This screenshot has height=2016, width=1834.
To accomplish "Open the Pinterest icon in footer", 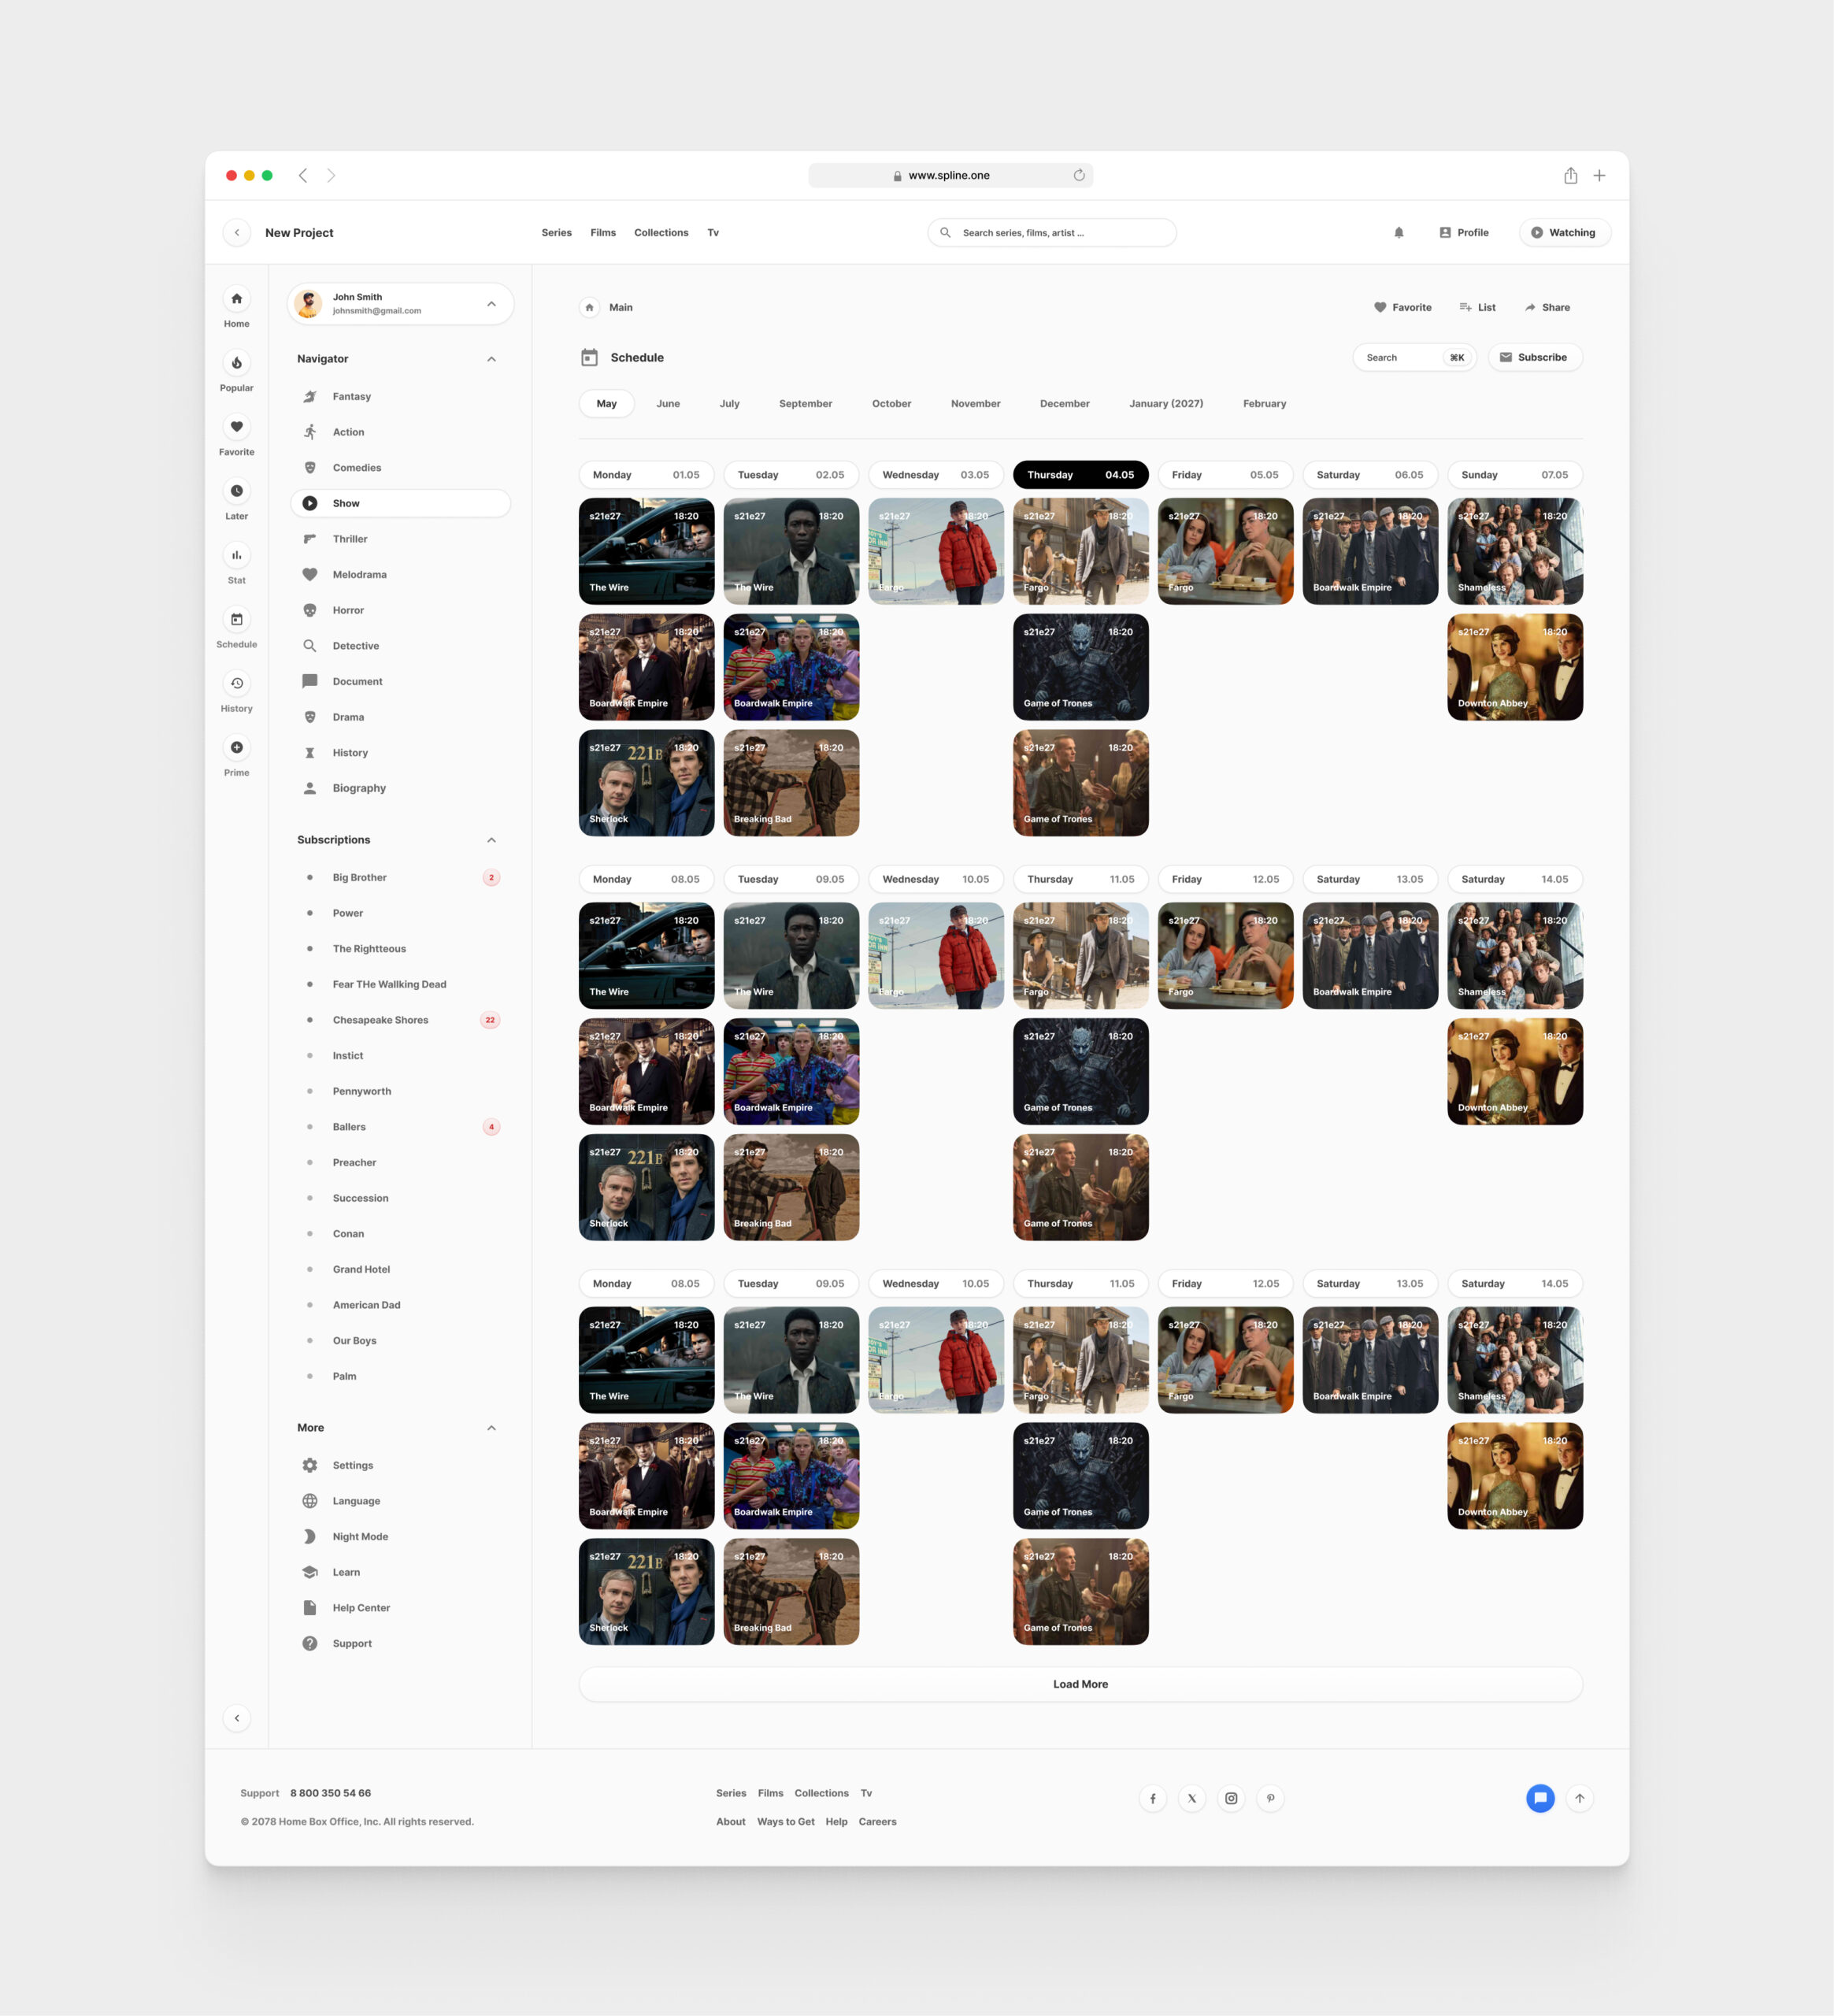I will pos(1270,1798).
